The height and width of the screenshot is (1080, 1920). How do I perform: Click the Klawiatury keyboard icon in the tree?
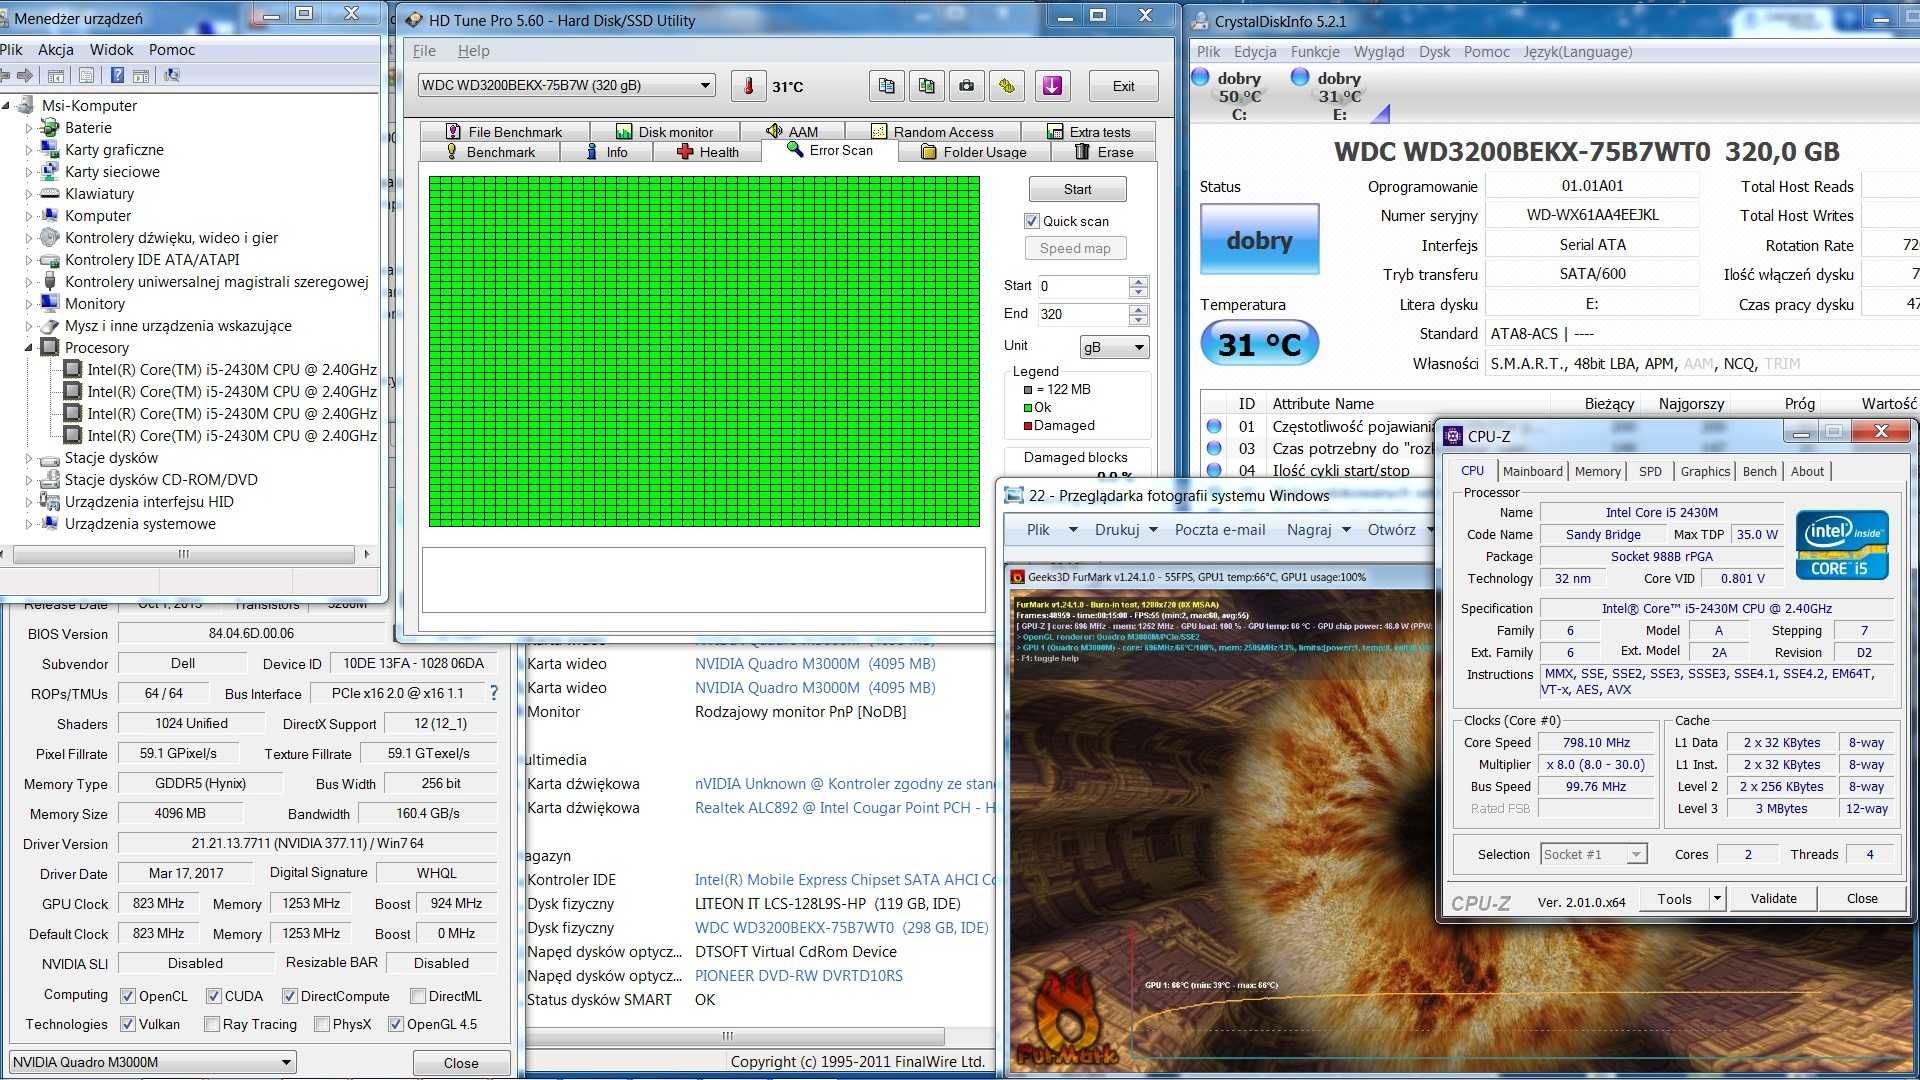pyautogui.click(x=50, y=193)
